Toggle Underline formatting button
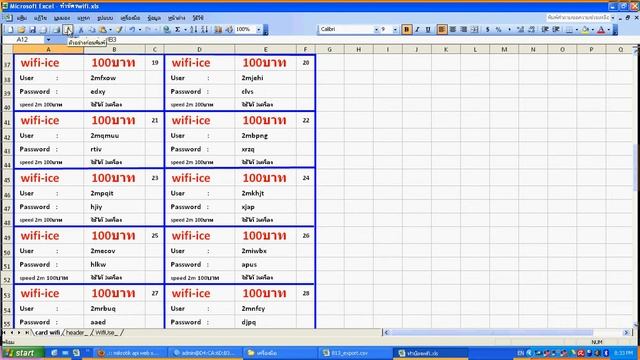Image resolution: width=640 pixels, height=360 pixels. (x=428, y=29)
